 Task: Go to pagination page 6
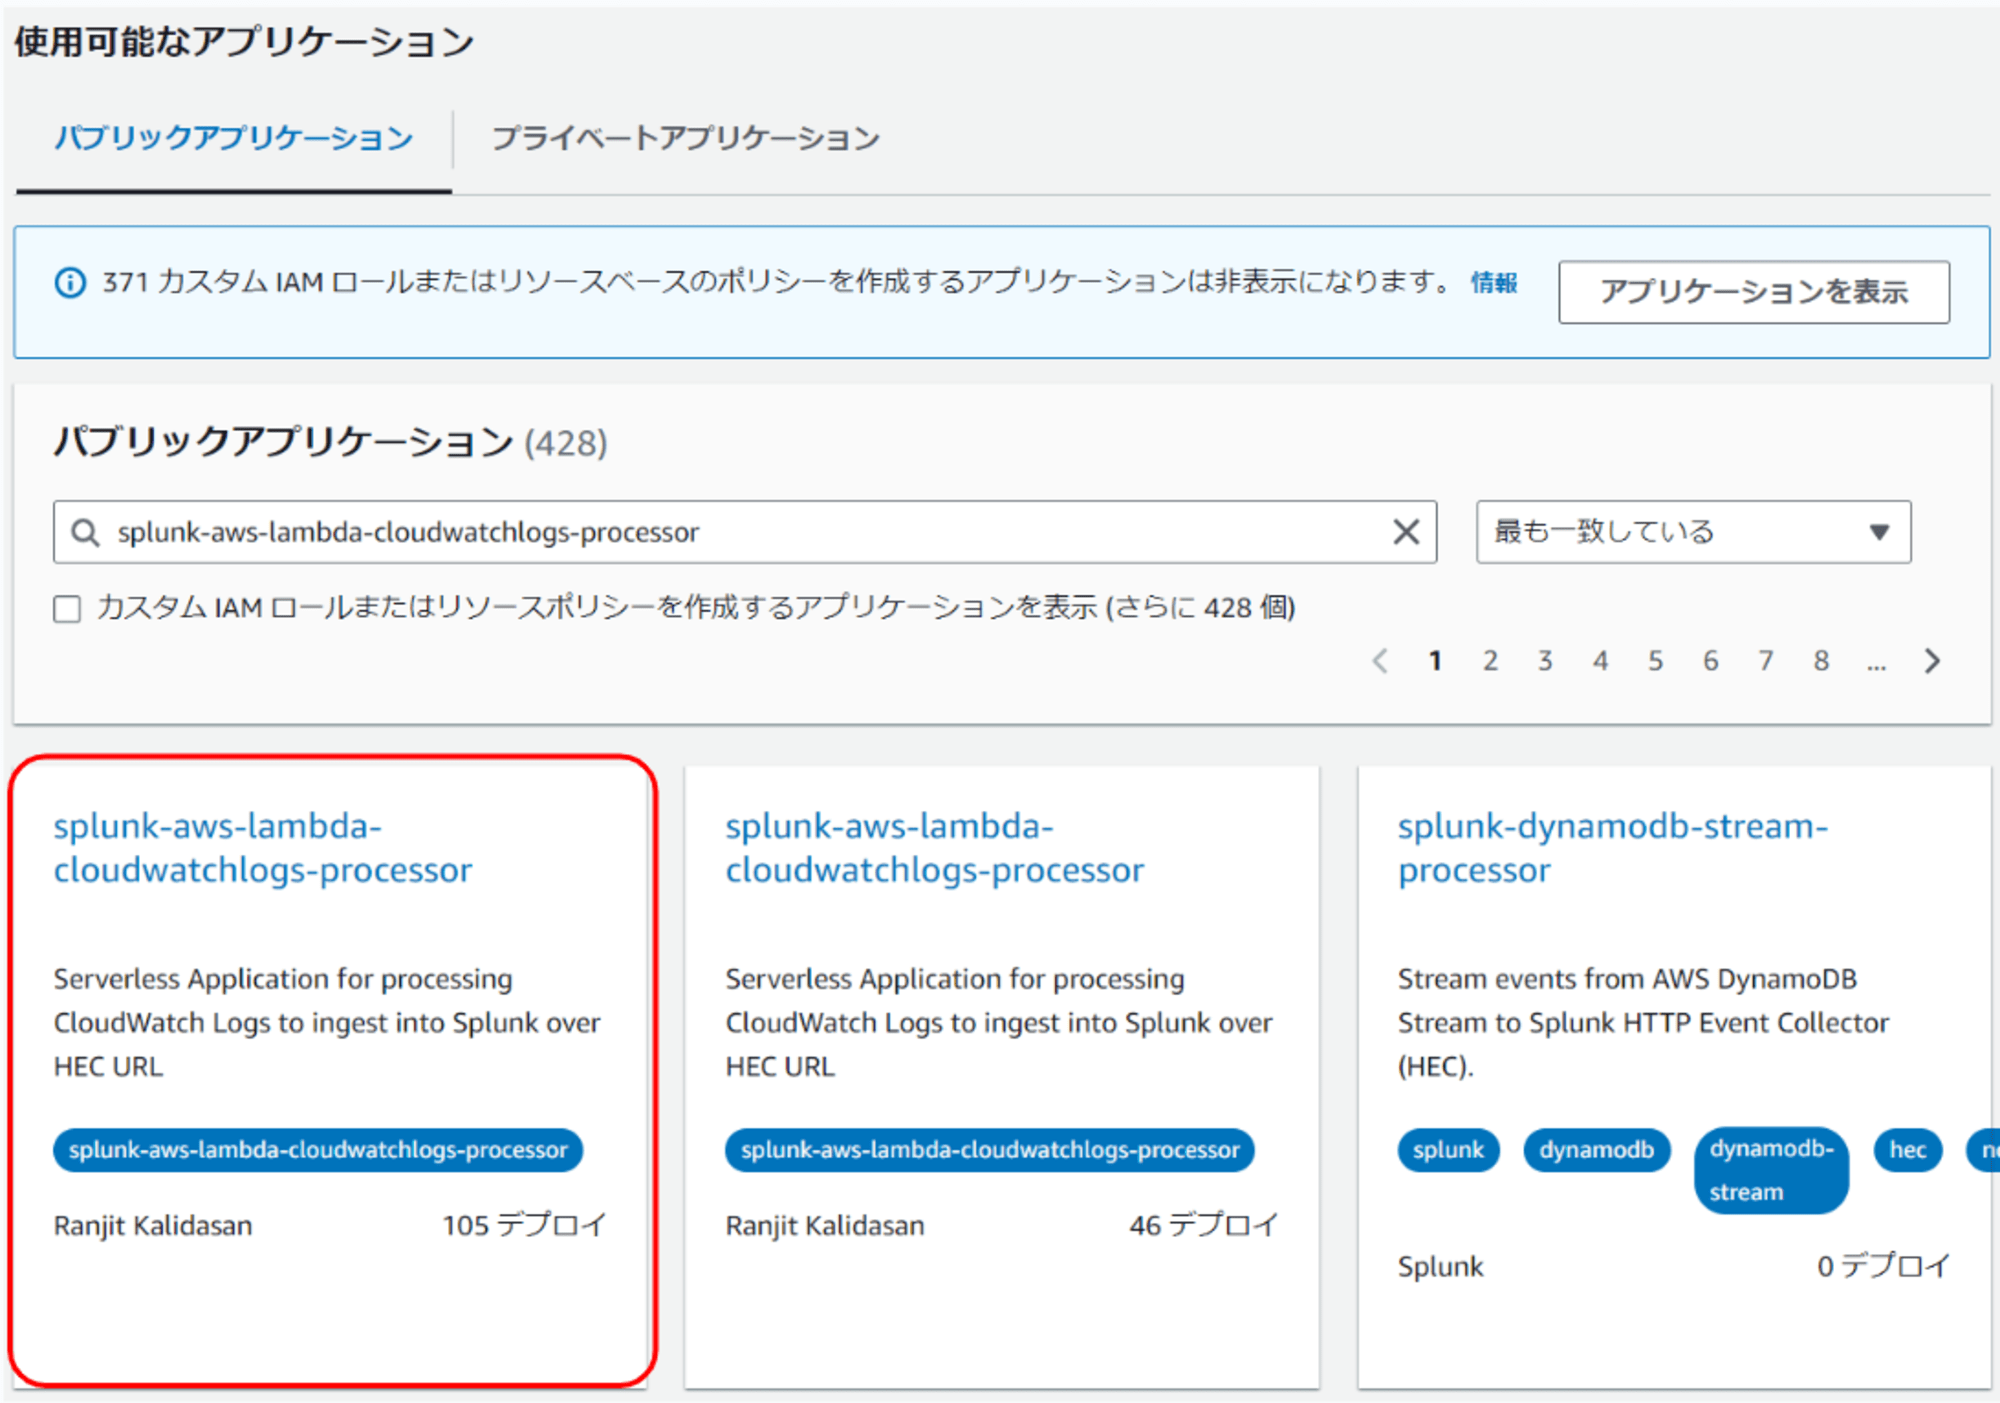pyautogui.click(x=1711, y=661)
